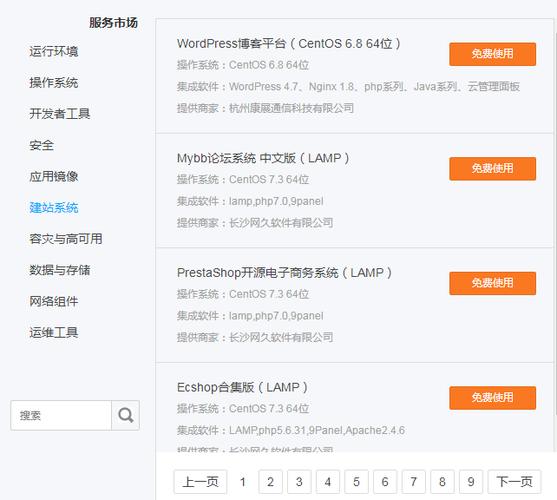The image size is (557, 500).
Task: Click WordPress 4.7 integrated software line
Action: [348, 87]
